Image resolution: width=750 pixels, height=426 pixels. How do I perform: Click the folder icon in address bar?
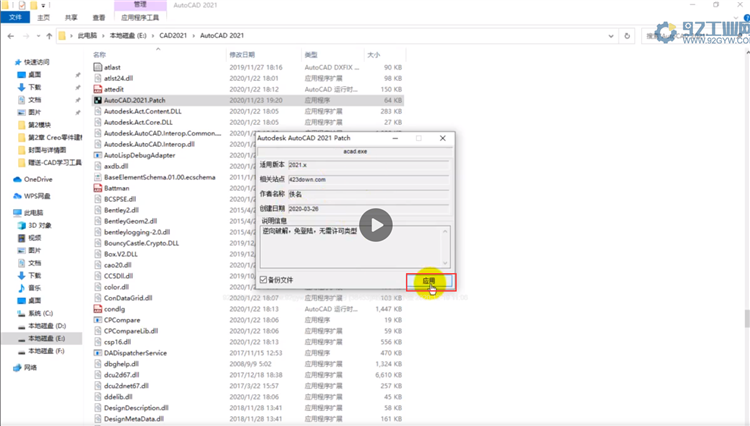pyautogui.click(x=62, y=36)
